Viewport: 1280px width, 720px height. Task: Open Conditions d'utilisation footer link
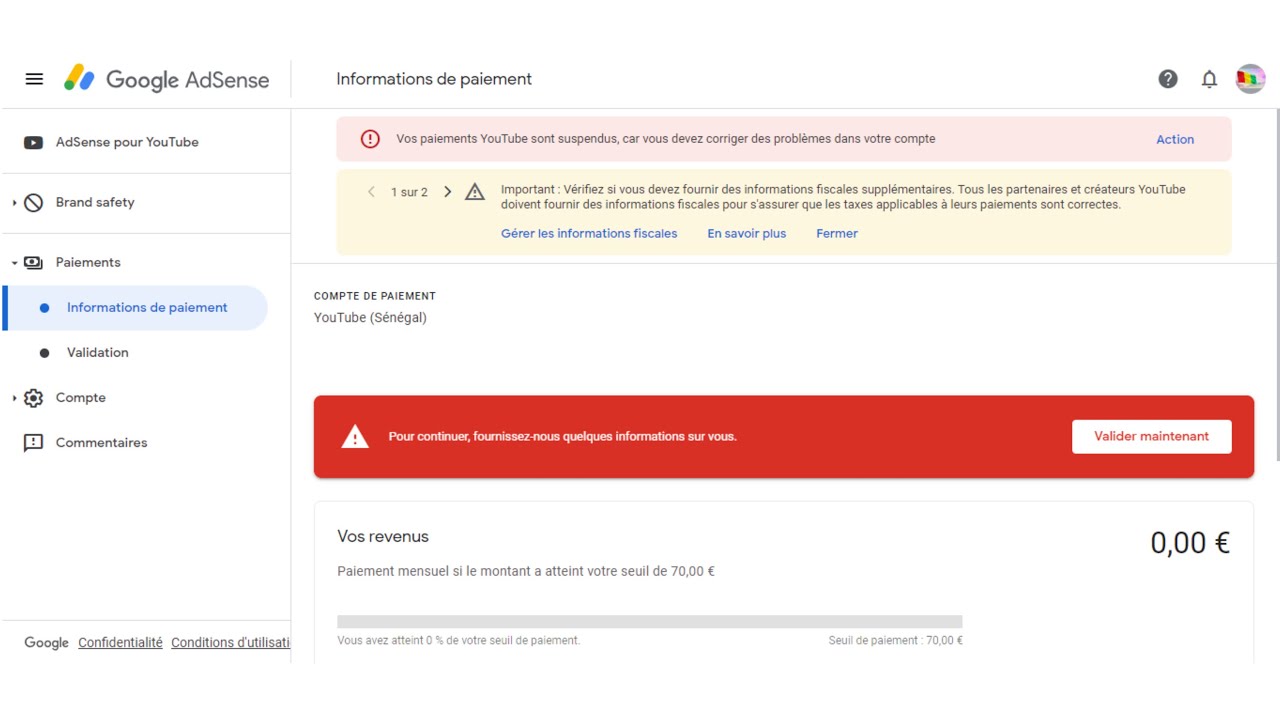coord(230,642)
